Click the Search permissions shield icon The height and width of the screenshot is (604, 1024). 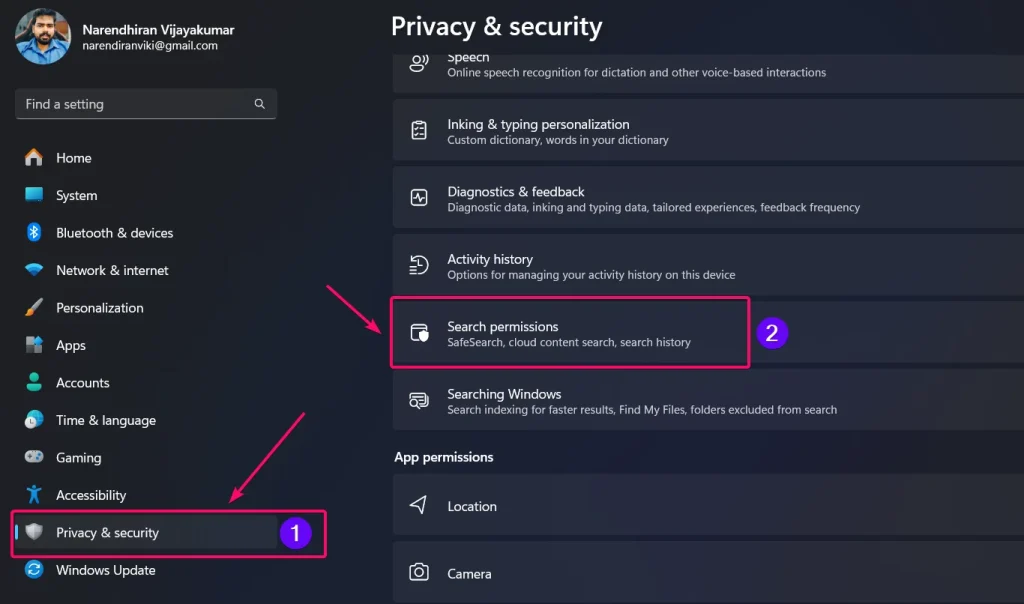click(419, 332)
